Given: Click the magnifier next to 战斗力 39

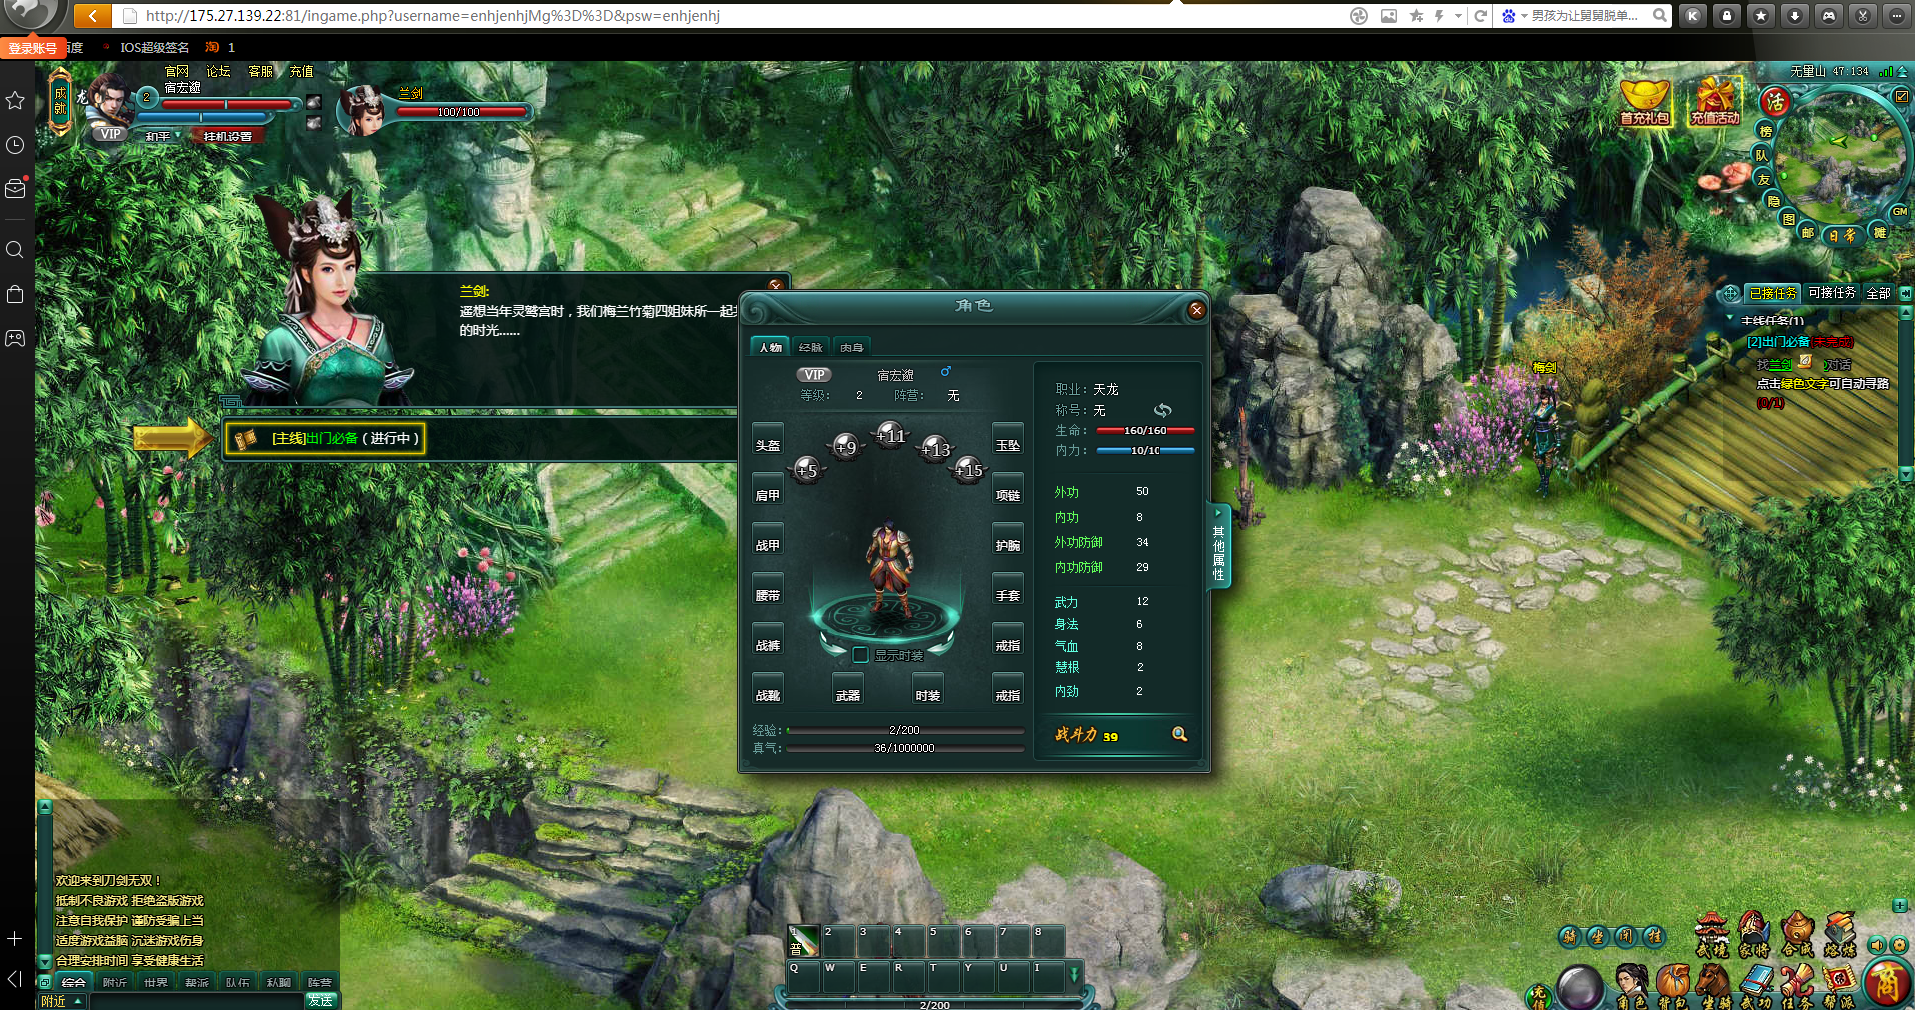Looking at the screenshot, I should pos(1180,734).
